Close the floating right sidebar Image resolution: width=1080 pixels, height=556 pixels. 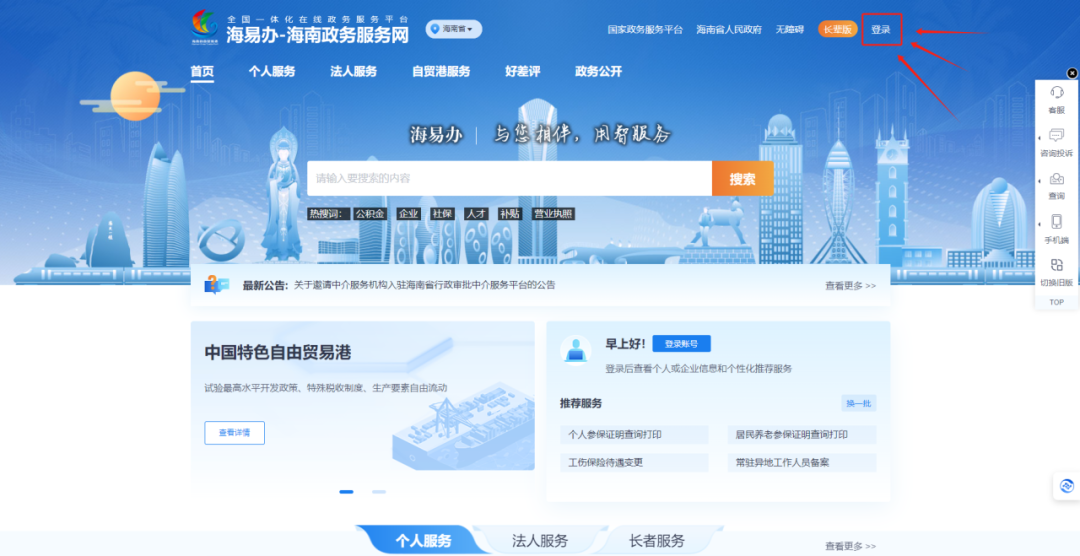tap(1072, 73)
